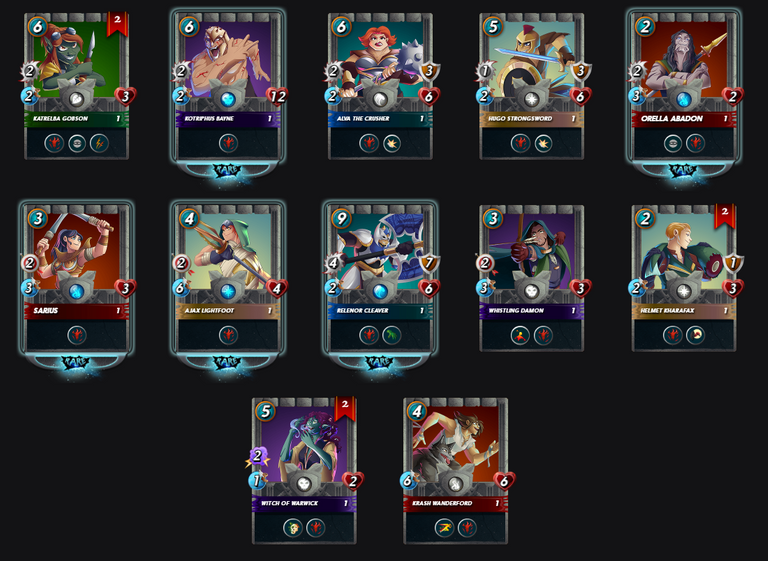Click the burst ability icon on Hugo Strongsword
Image resolution: width=768 pixels, height=561 pixels.
tap(543, 144)
